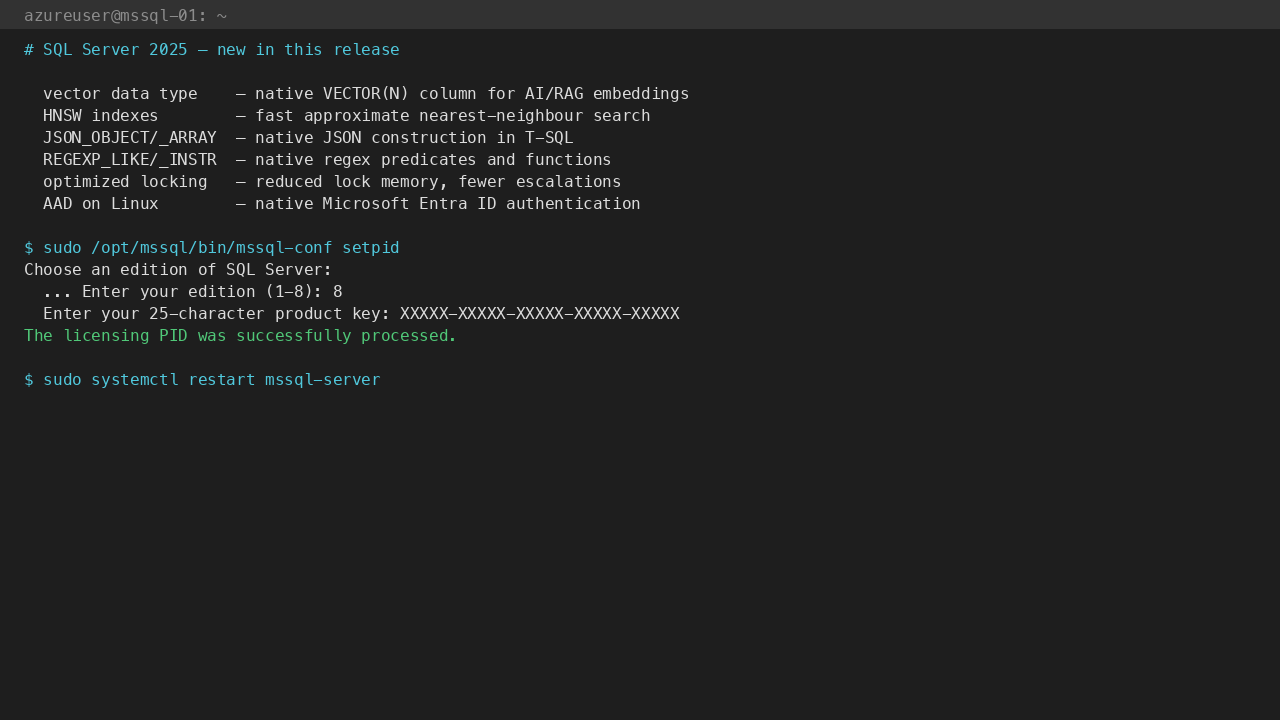Viewport: 1280px width, 720px height.
Task: Click 'The licensing PID was successfully processed.' message
Action: pos(241,336)
